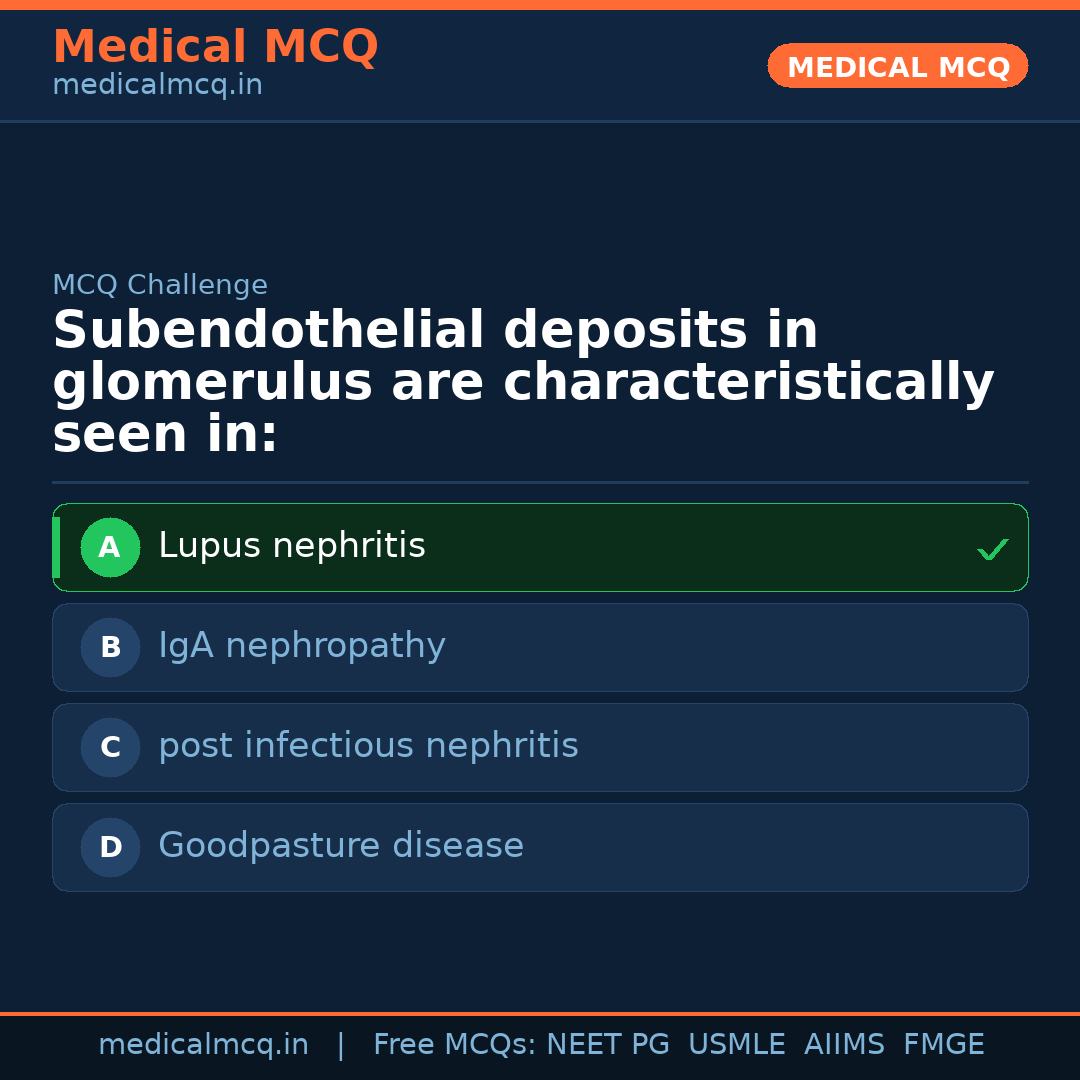Click the Free MCQs footer text

click(x=454, y=1045)
